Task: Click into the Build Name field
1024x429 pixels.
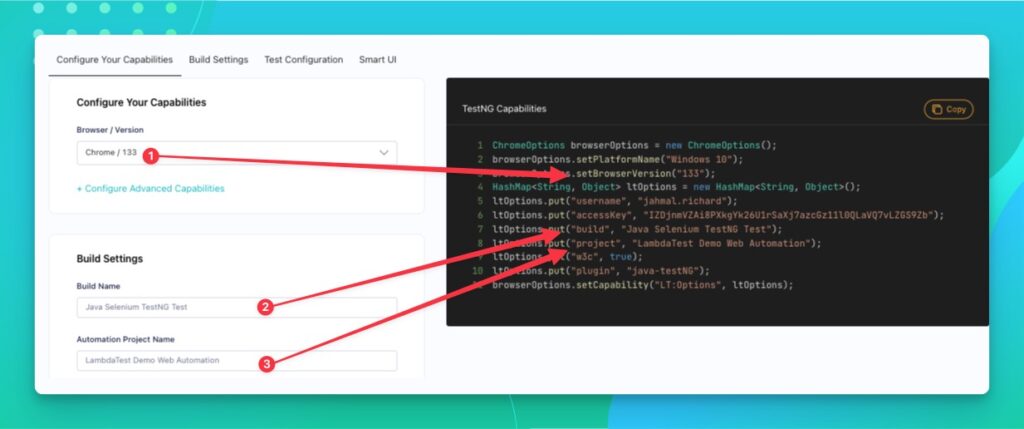Action: tap(236, 307)
